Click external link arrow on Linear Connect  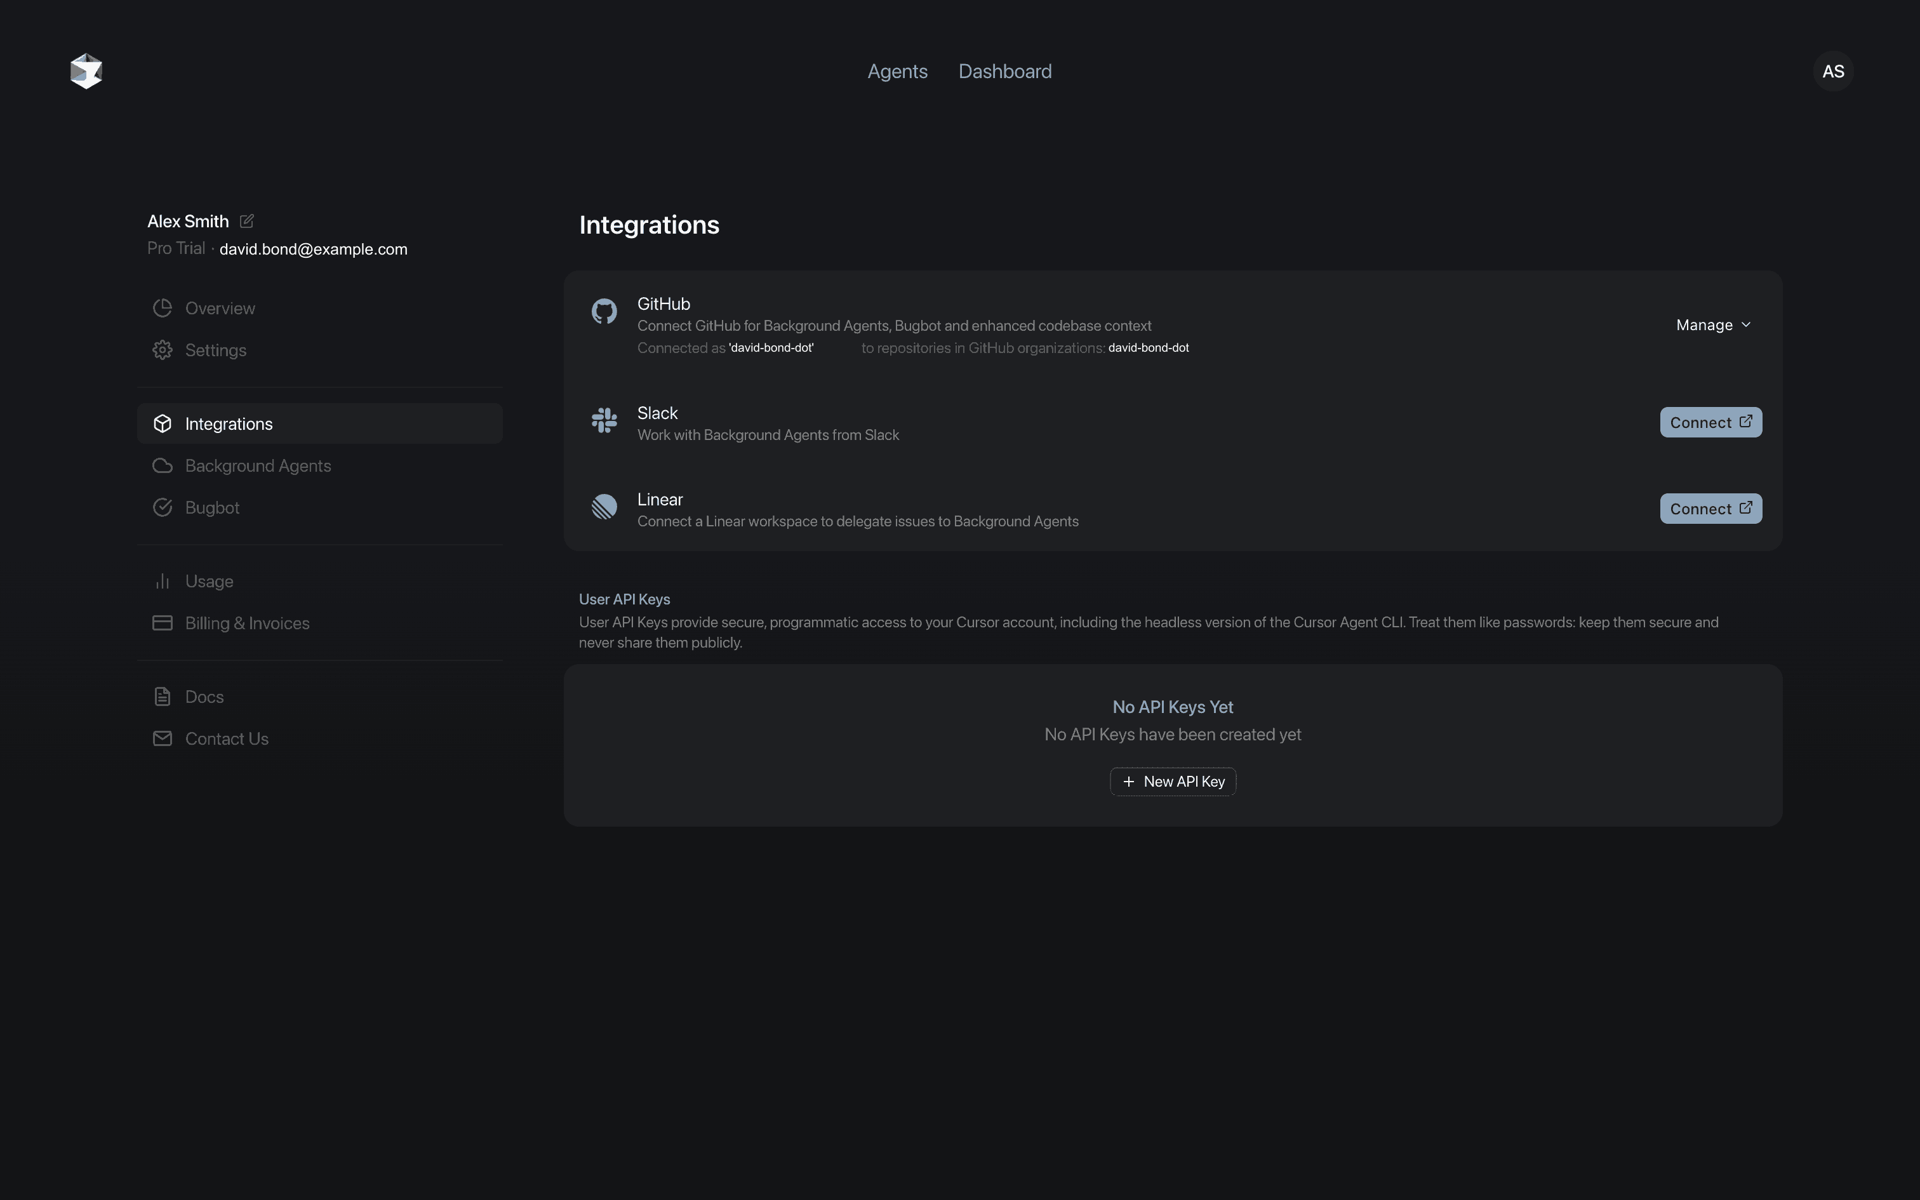pos(1745,508)
